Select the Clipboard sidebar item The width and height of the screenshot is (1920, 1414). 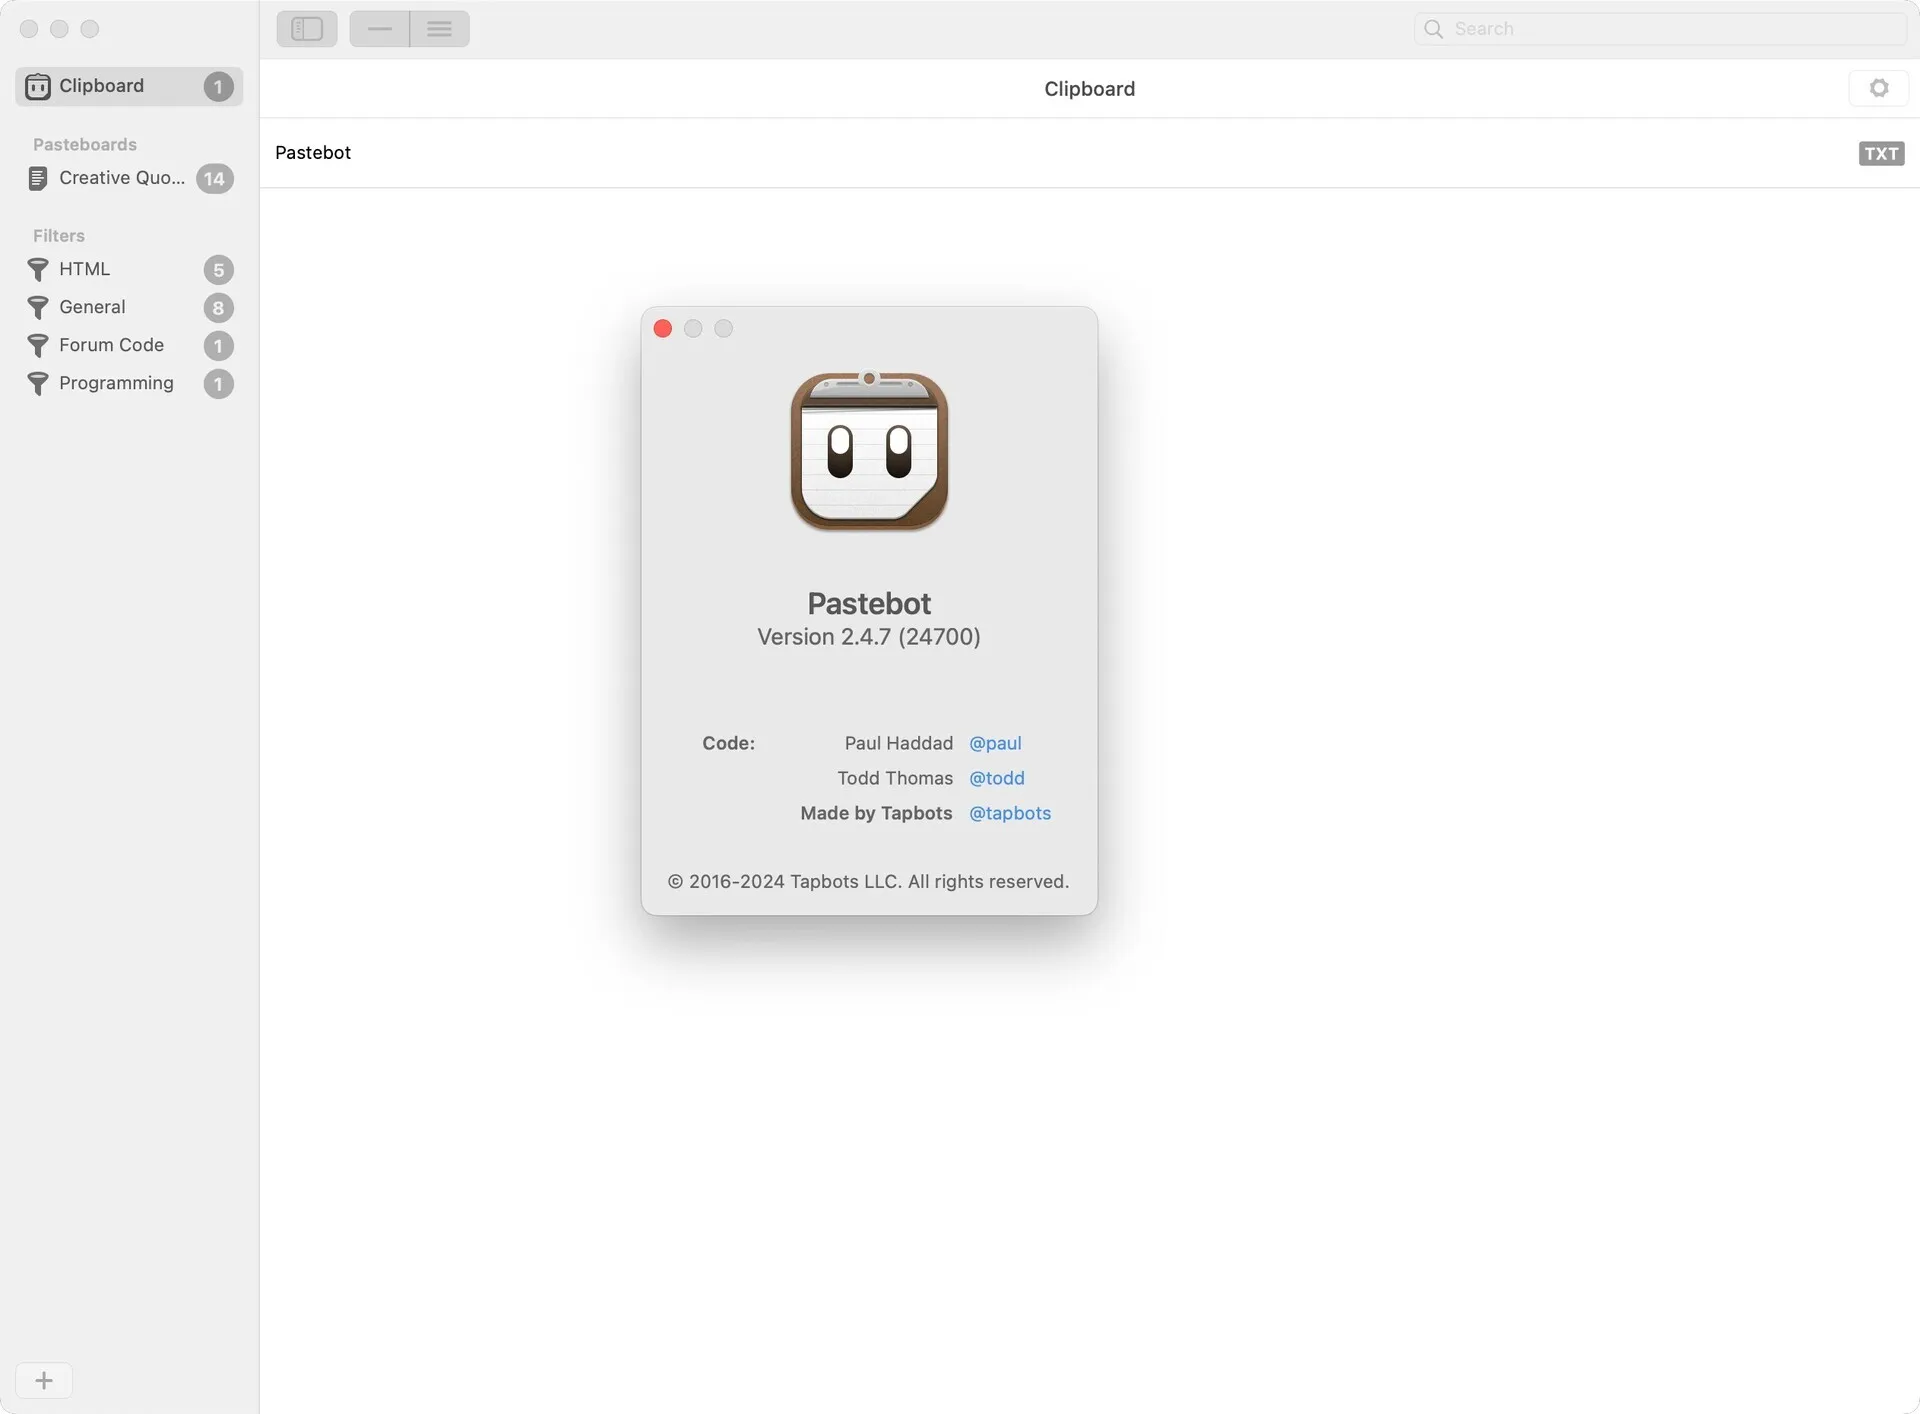129,86
